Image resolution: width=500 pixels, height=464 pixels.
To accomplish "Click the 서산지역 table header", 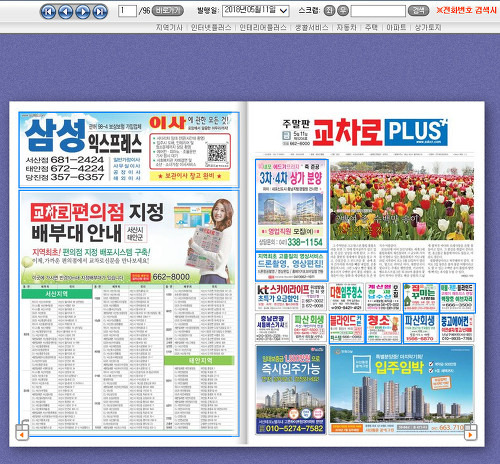I will pos(57,294).
